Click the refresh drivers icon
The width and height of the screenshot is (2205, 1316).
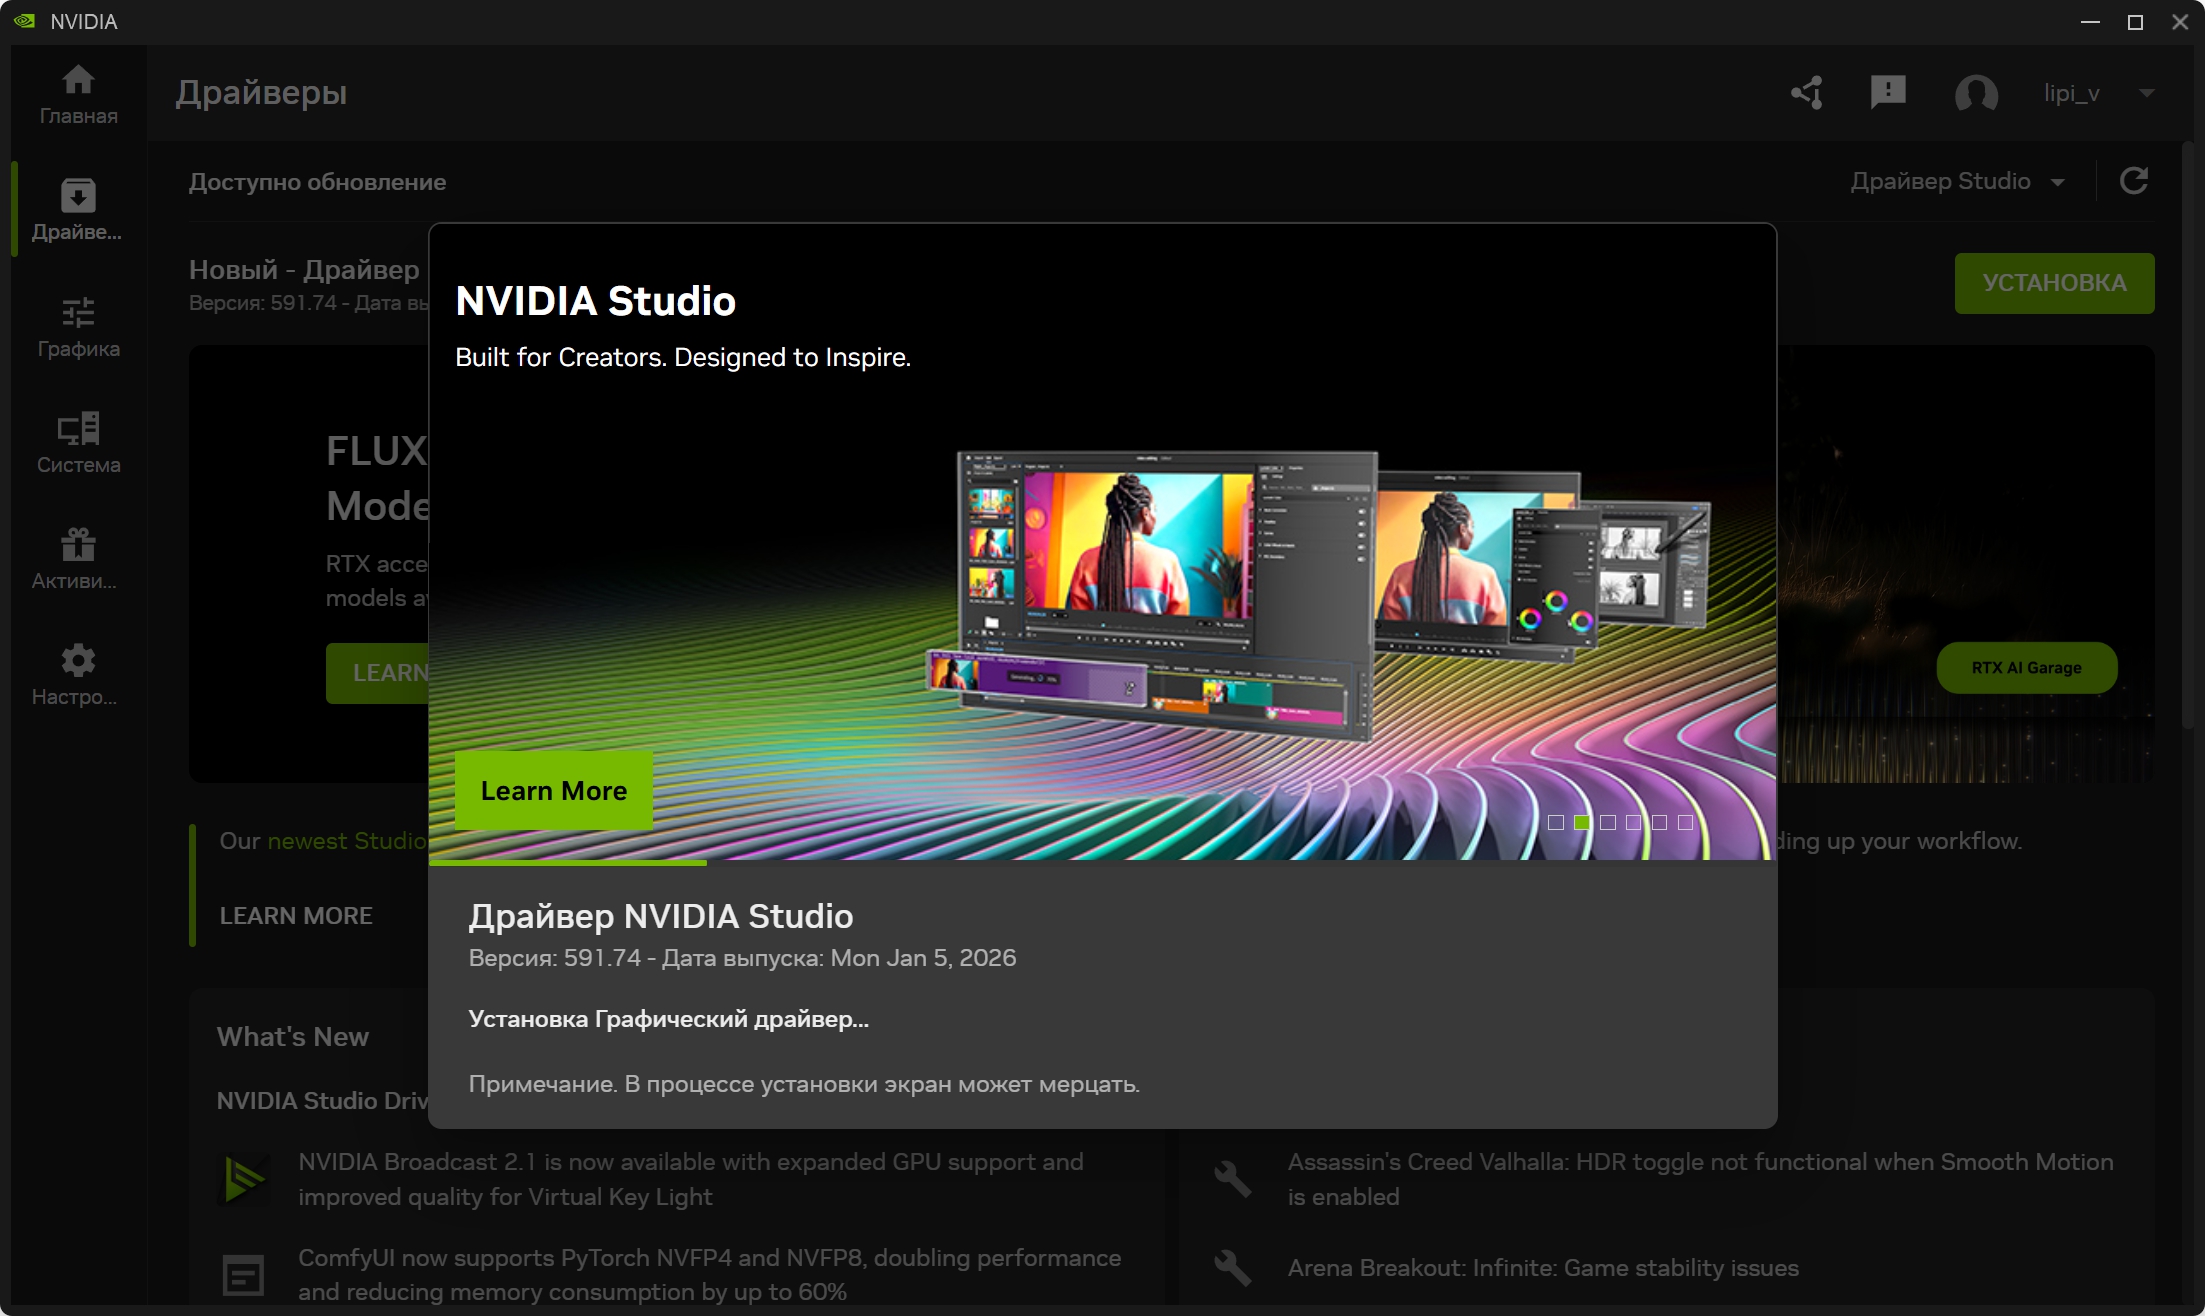coord(2134,181)
